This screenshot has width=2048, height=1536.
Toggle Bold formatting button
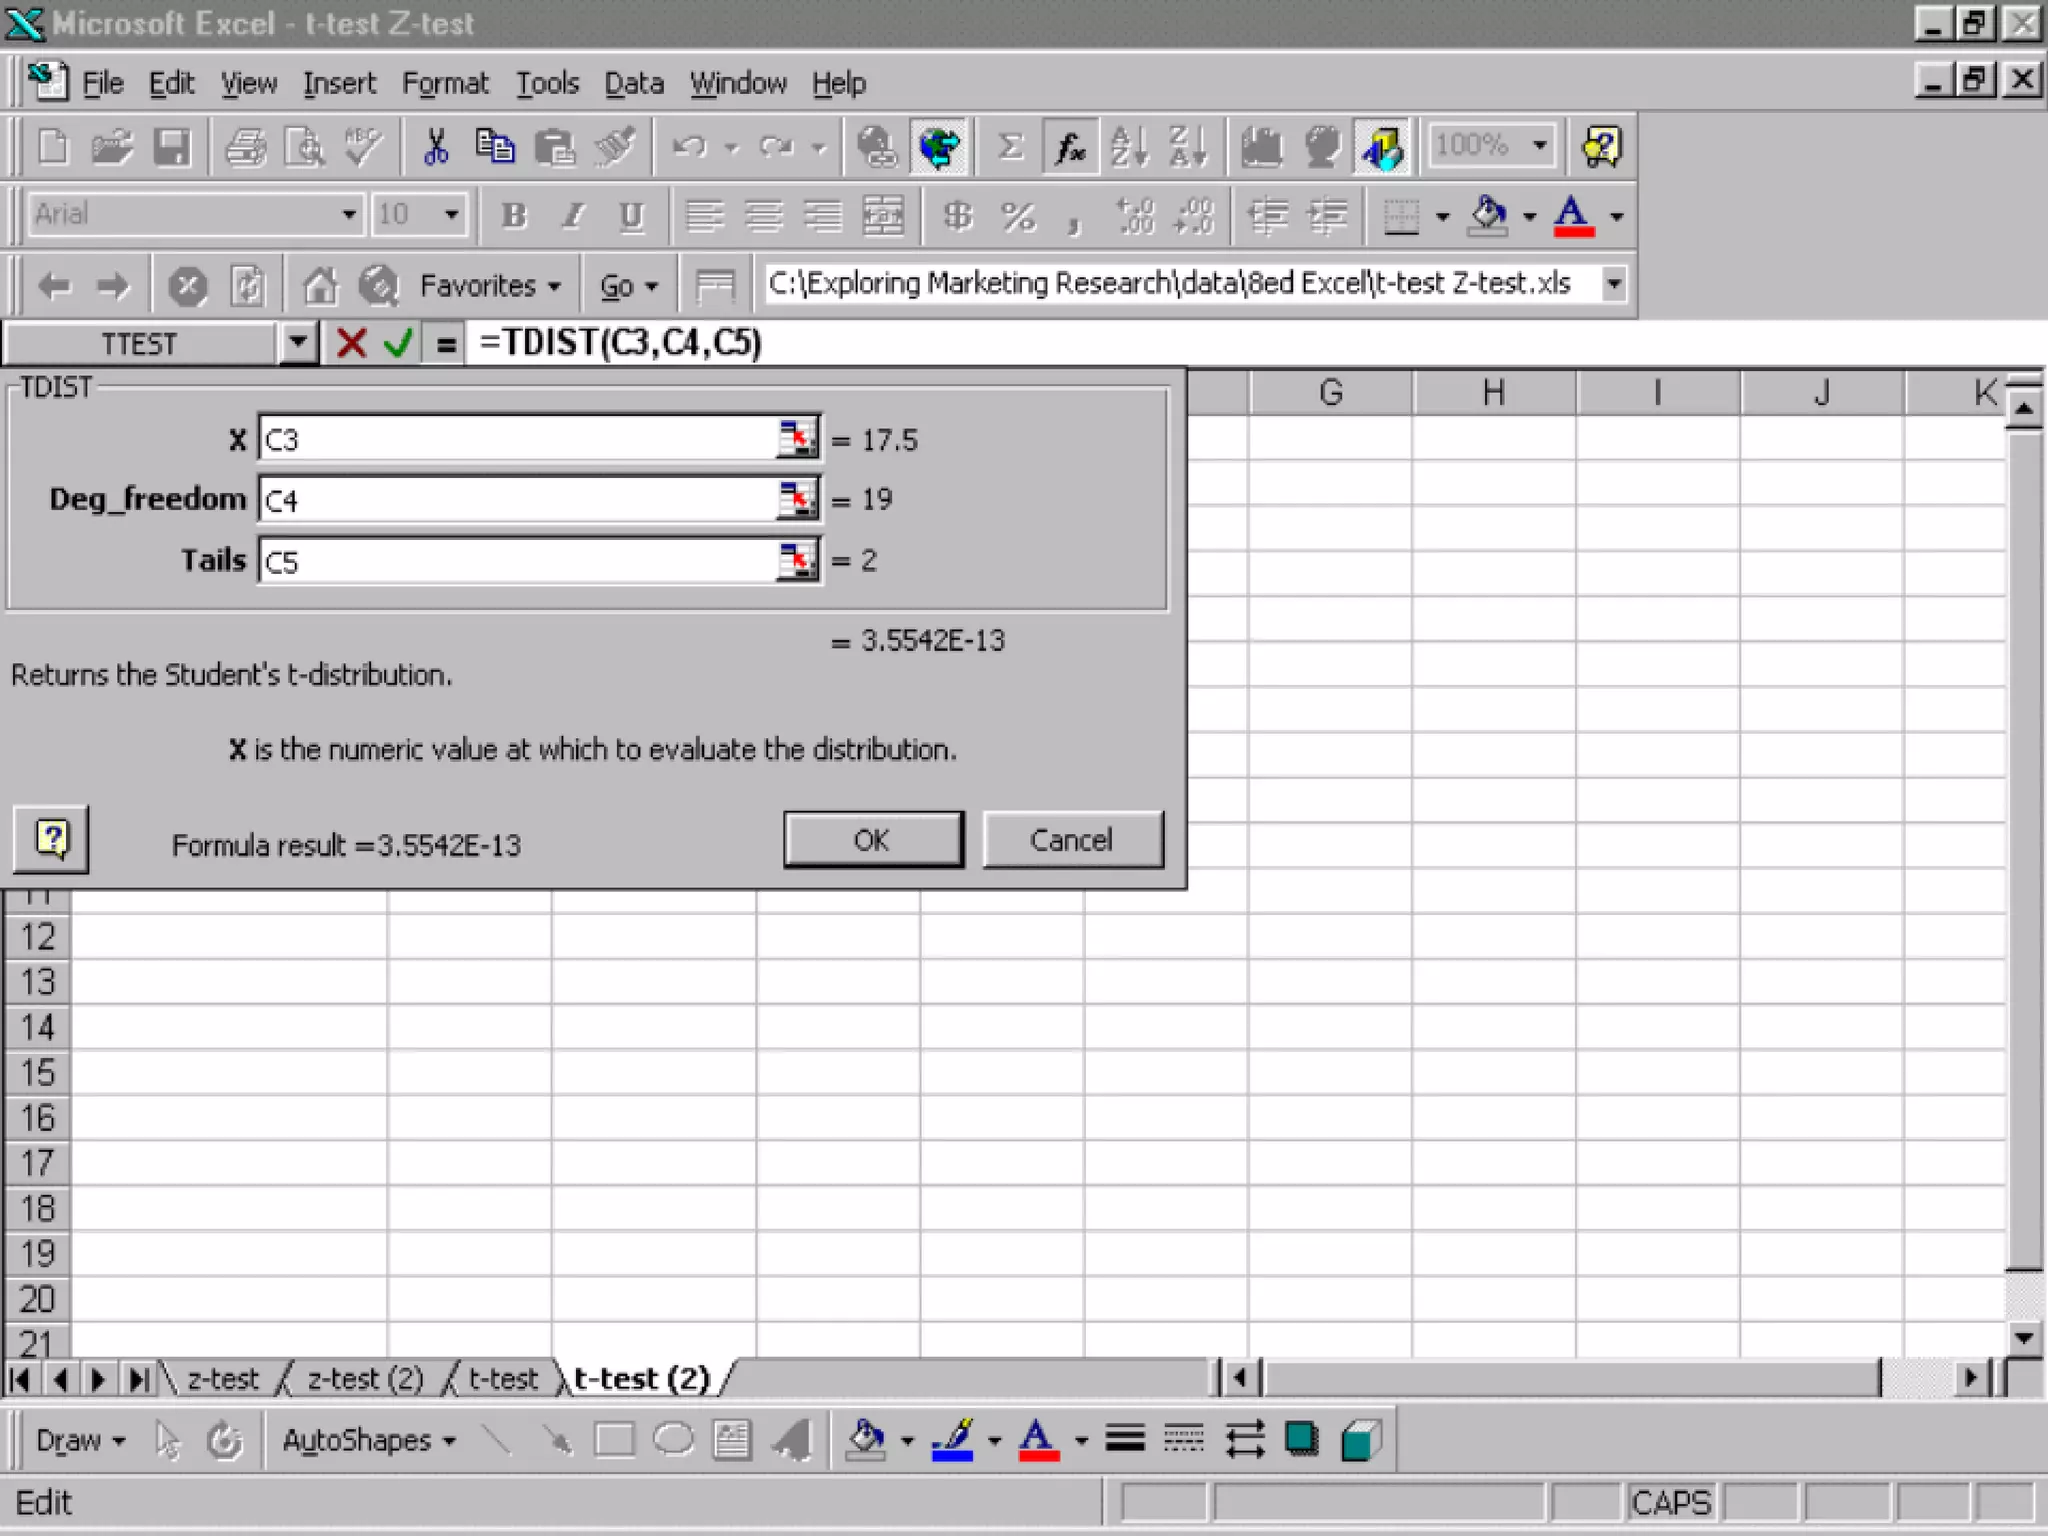click(x=514, y=215)
